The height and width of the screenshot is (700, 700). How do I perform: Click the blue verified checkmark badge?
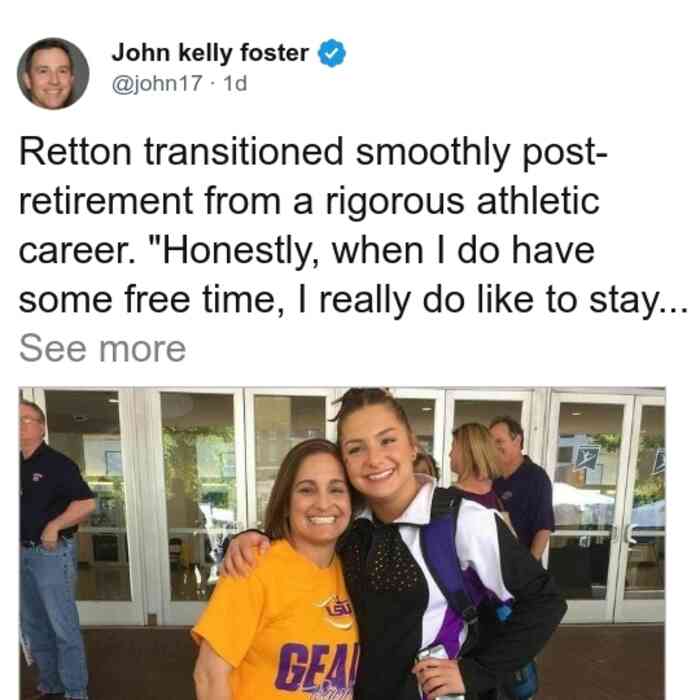pyautogui.click(x=332, y=53)
